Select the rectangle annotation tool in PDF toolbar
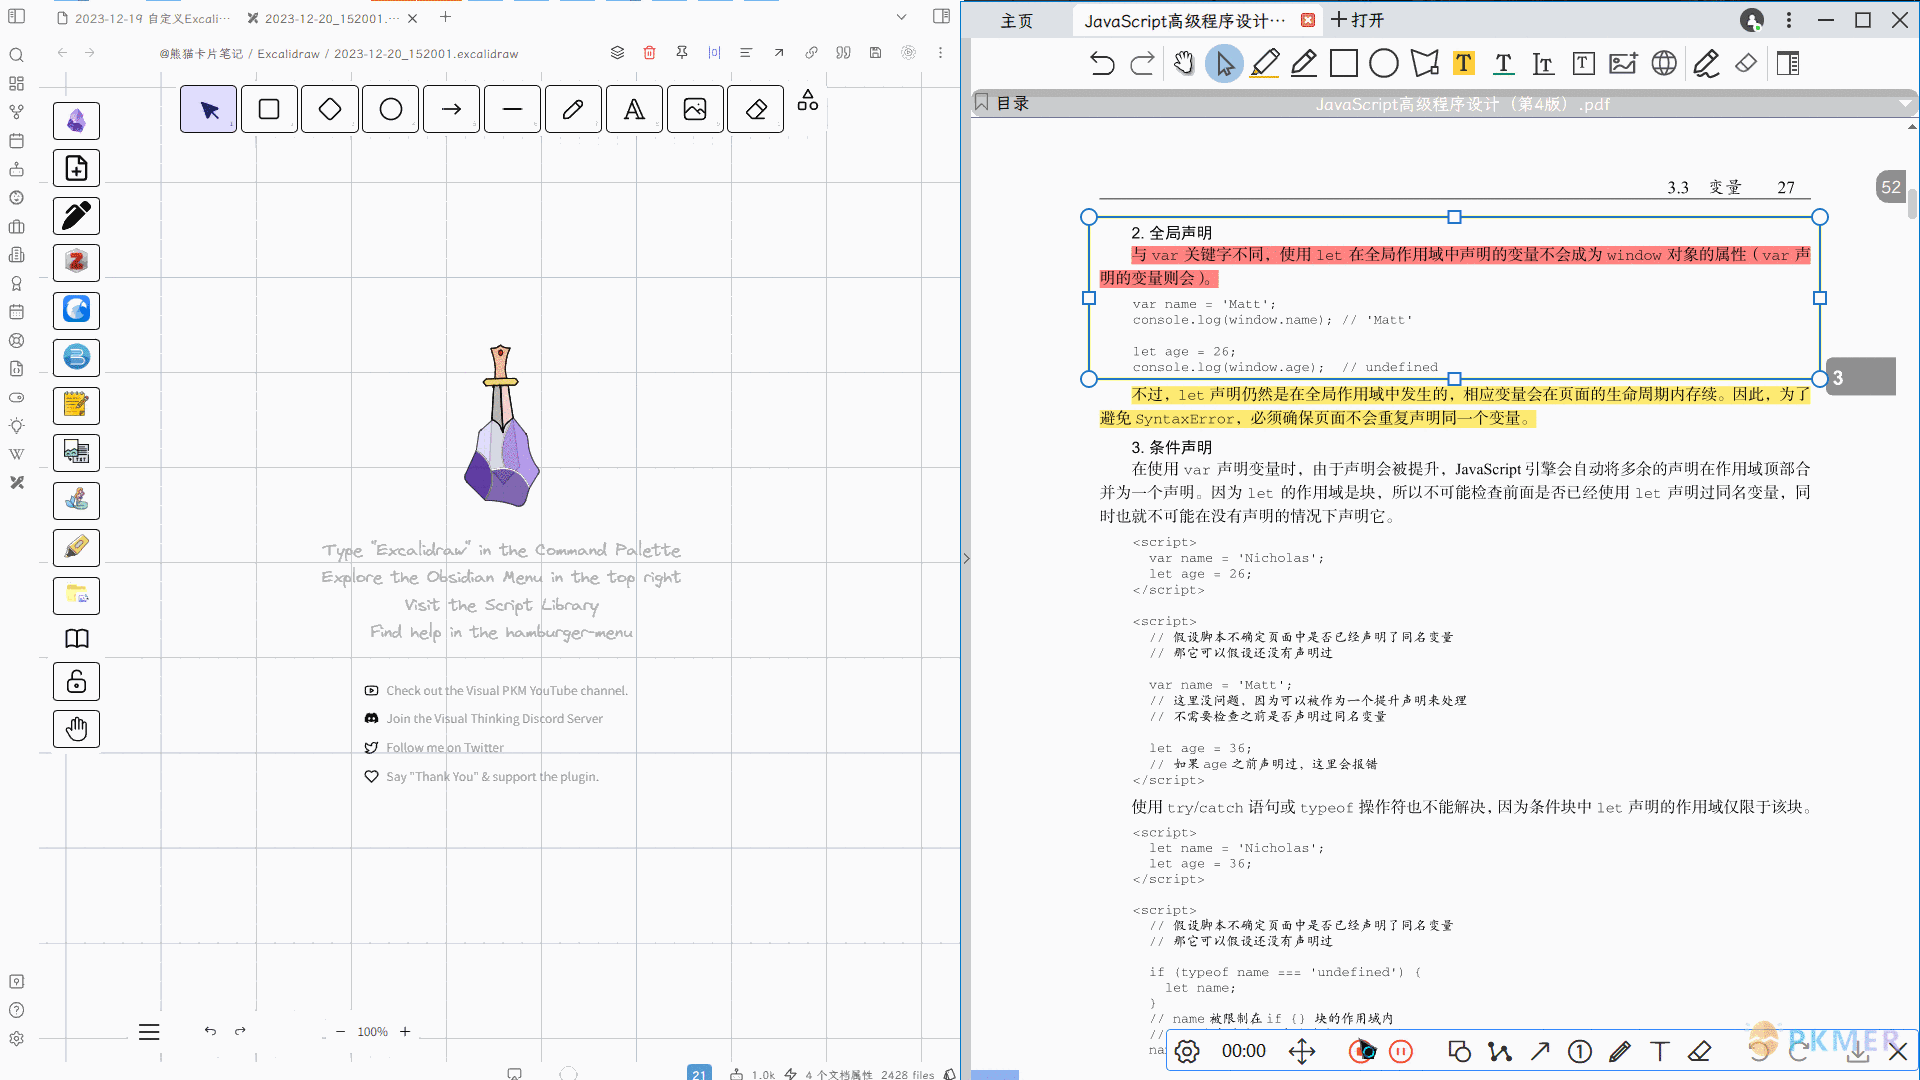1920x1080 pixels. pyautogui.click(x=1344, y=64)
